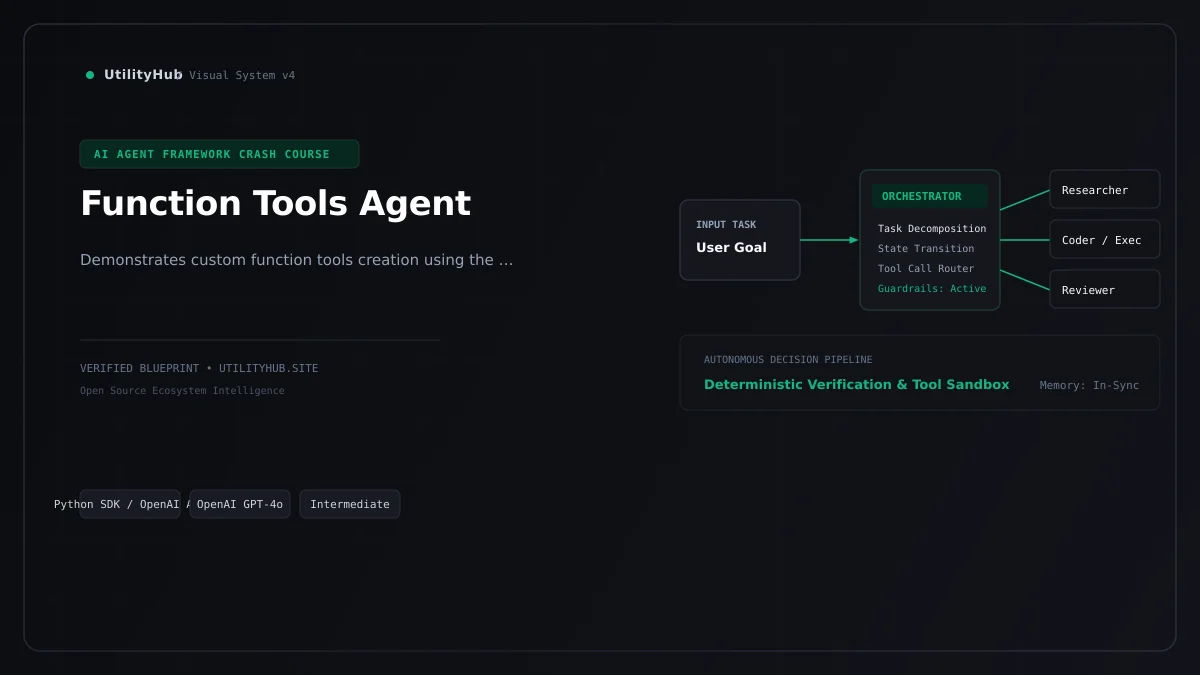Click the description starting 'Demonstrates custom function tools'
The width and height of the screenshot is (1200, 675).
click(x=296, y=260)
